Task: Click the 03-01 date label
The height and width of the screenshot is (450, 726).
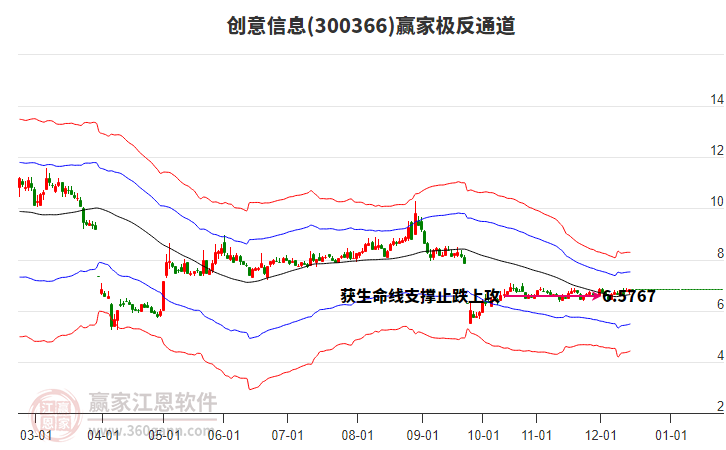Action: [36, 436]
